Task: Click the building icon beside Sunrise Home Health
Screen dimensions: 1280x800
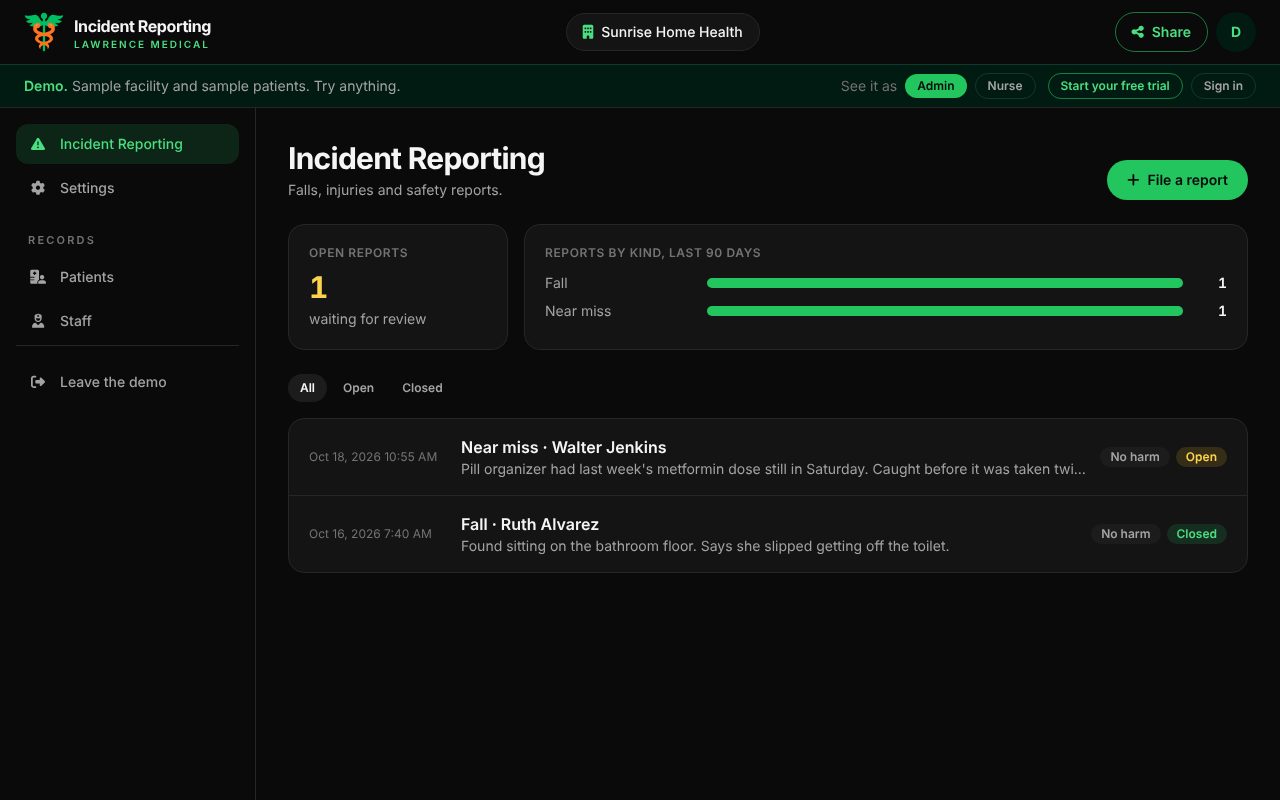Action: tap(588, 32)
